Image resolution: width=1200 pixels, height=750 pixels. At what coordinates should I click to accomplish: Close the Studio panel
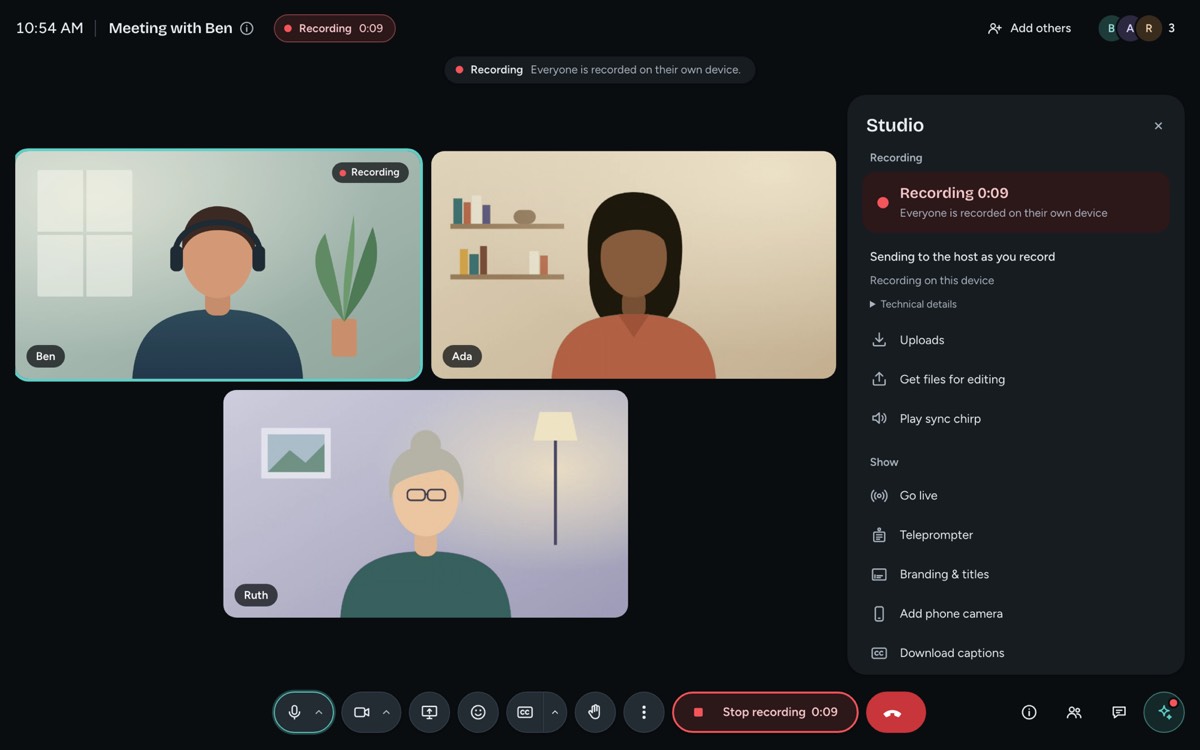[x=1158, y=126]
